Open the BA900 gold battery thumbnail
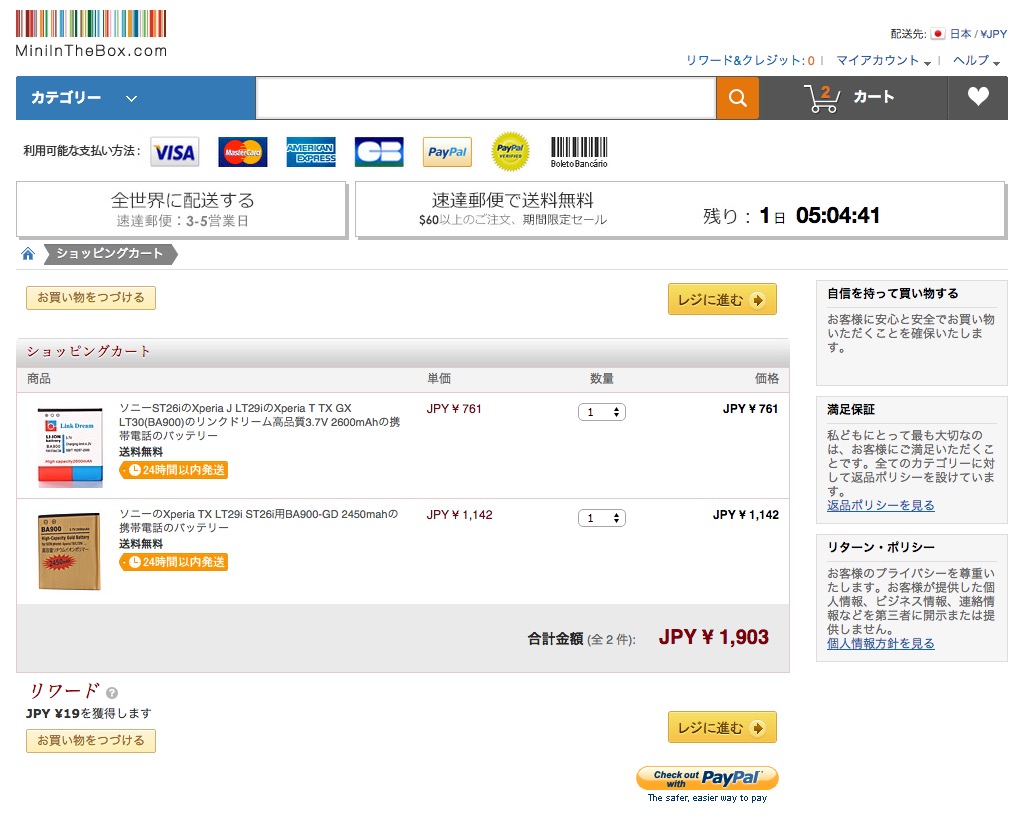 (x=69, y=551)
